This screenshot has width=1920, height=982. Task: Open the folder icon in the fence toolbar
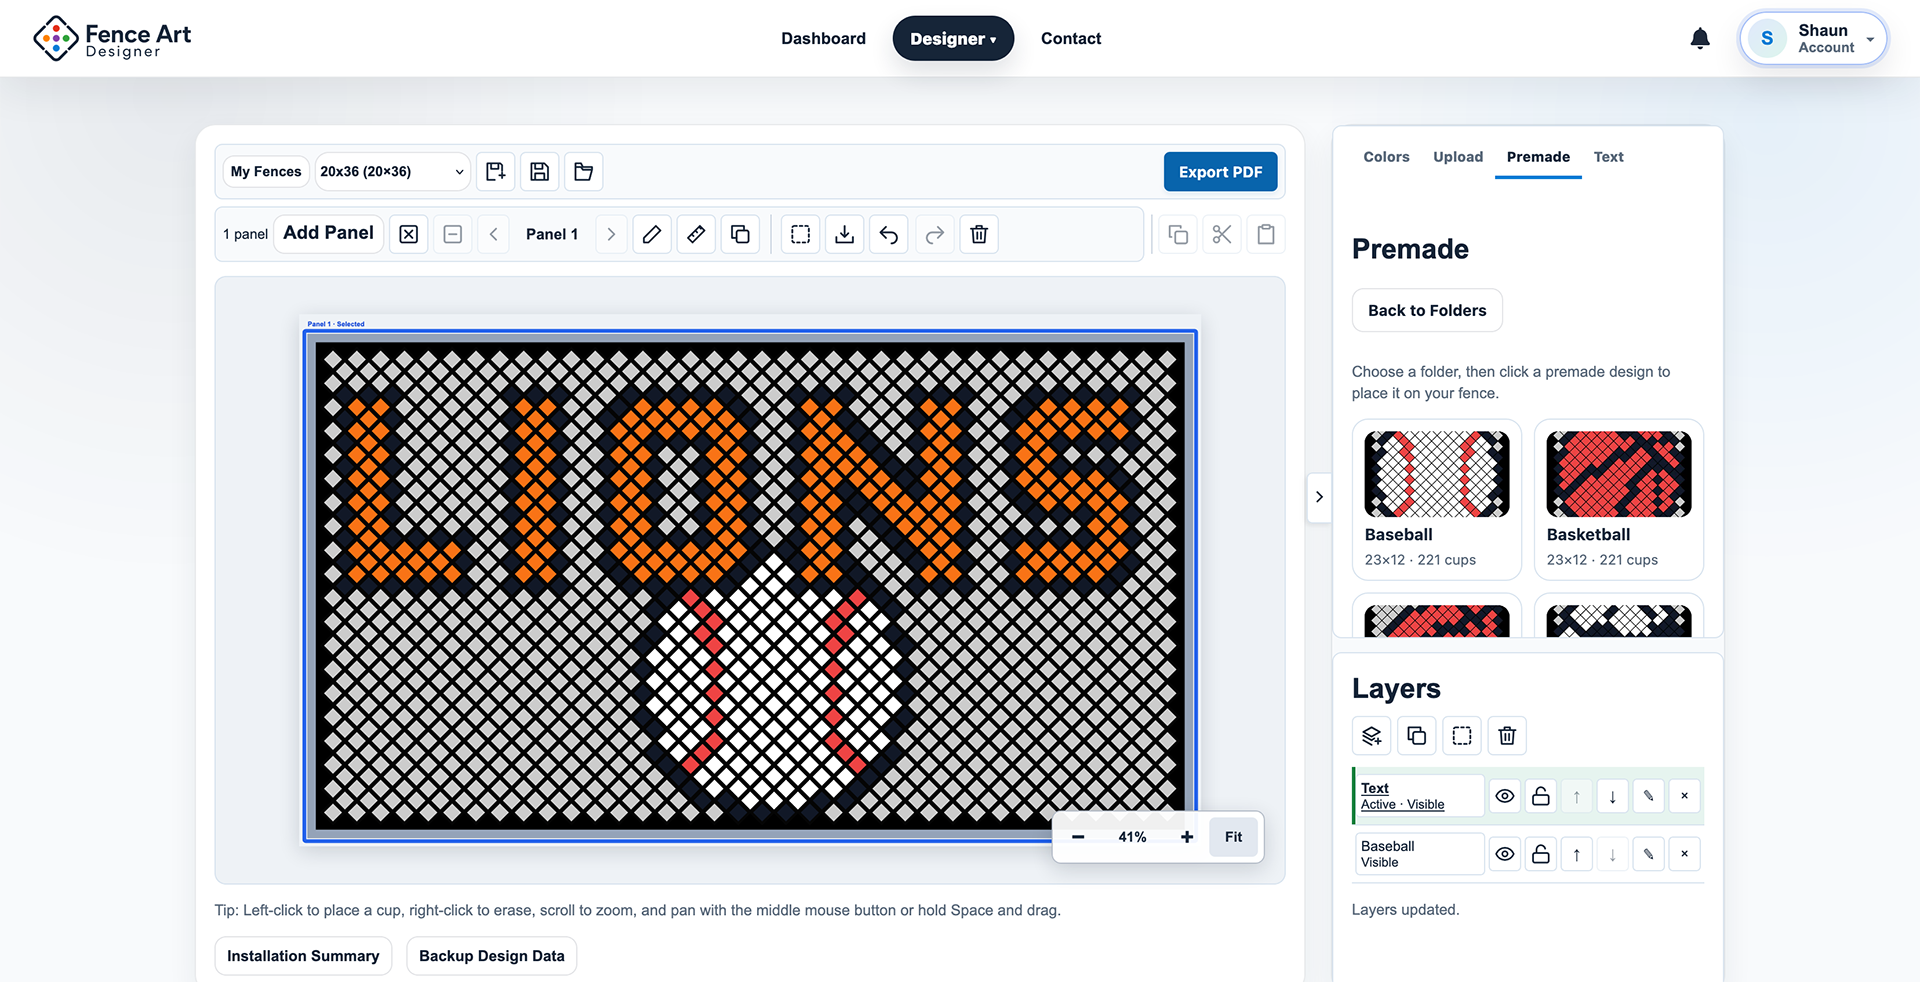coord(584,172)
